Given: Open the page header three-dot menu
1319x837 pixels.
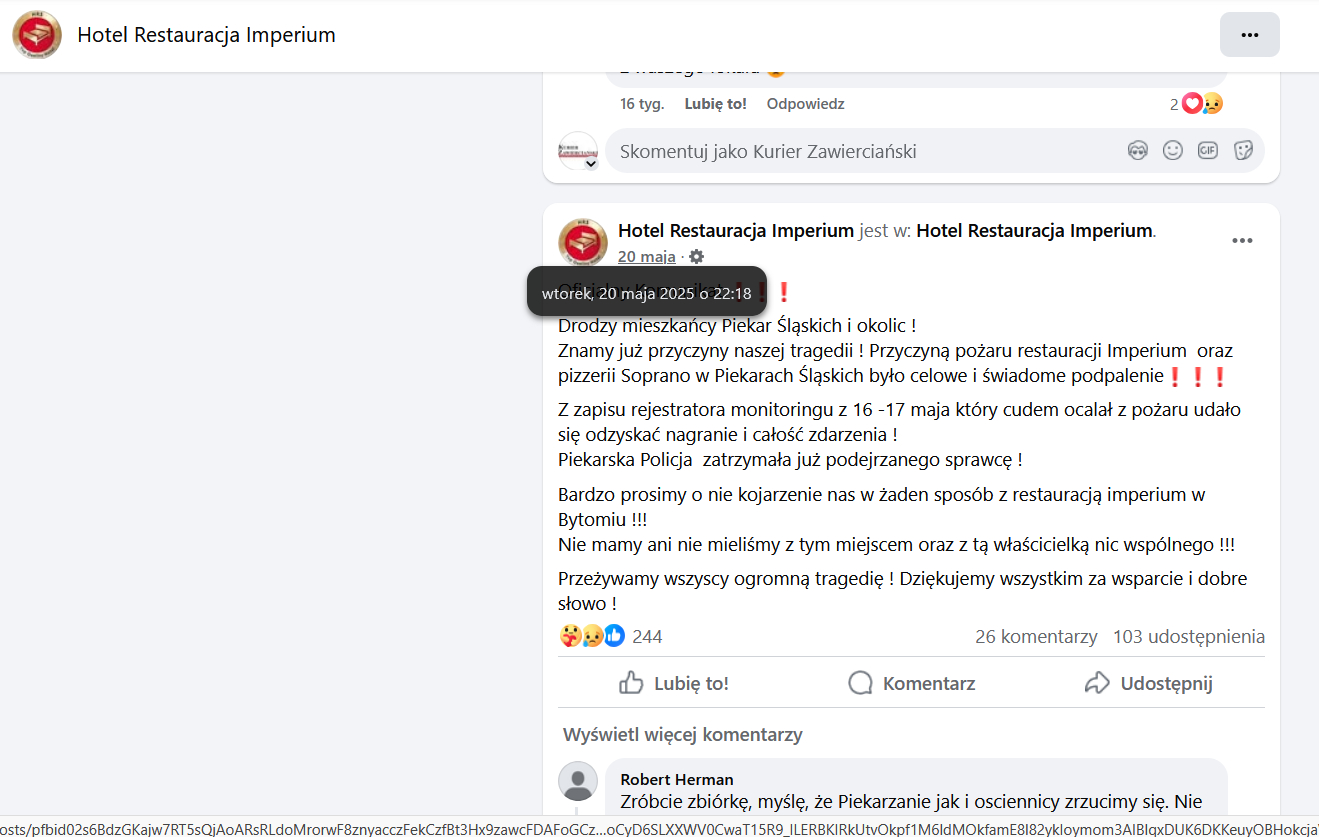Looking at the screenshot, I should point(1249,35).
